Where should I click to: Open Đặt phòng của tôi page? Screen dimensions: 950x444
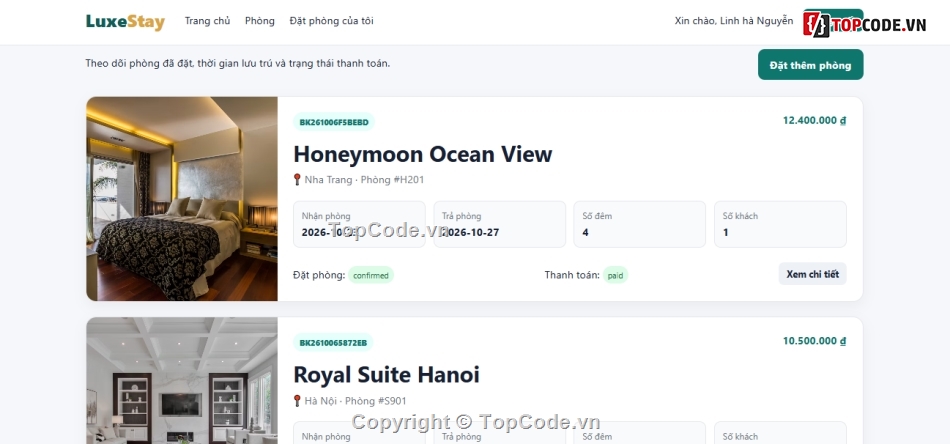[x=331, y=21]
